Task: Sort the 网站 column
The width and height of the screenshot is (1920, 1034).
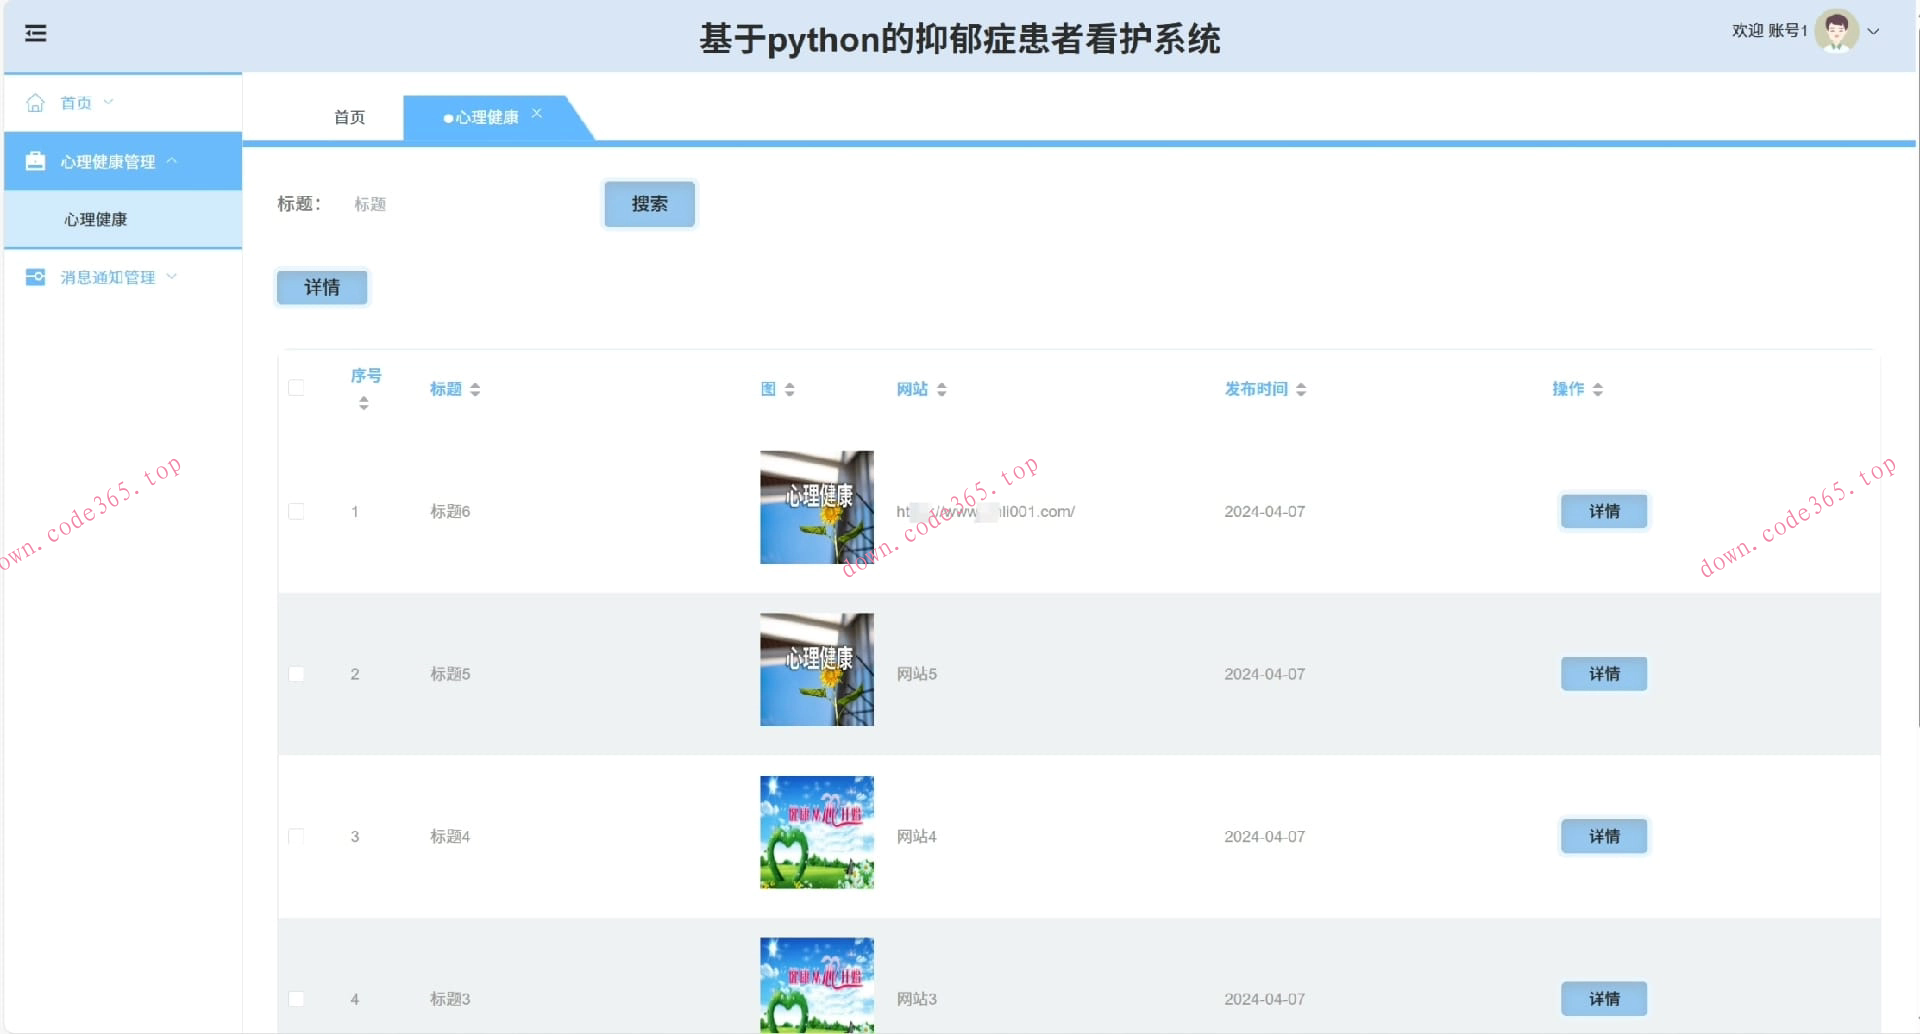Action: point(942,389)
